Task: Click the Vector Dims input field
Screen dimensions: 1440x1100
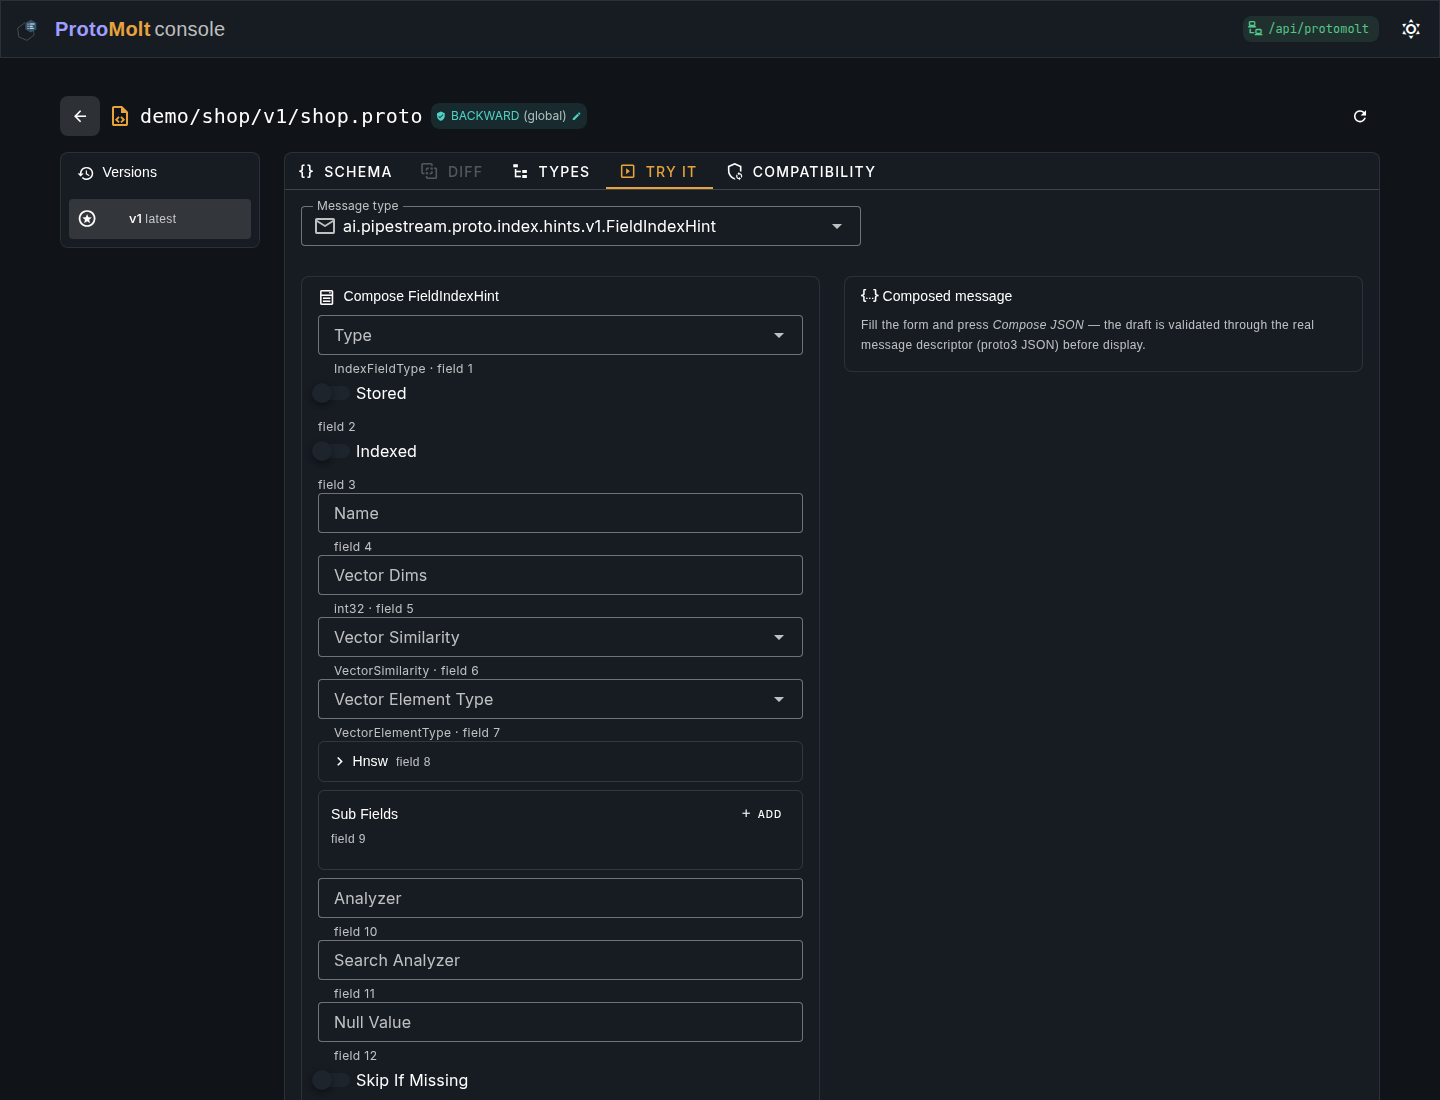Action: coord(560,575)
